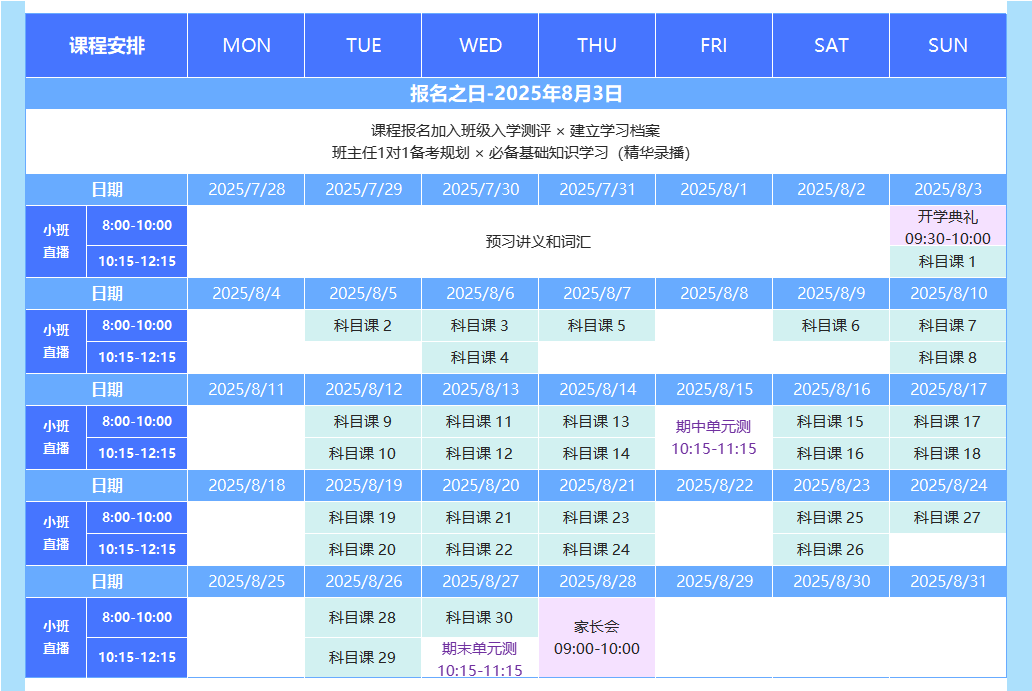The height and width of the screenshot is (691, 1032).
Task: Click the WED column header
Action: [480, 45]
